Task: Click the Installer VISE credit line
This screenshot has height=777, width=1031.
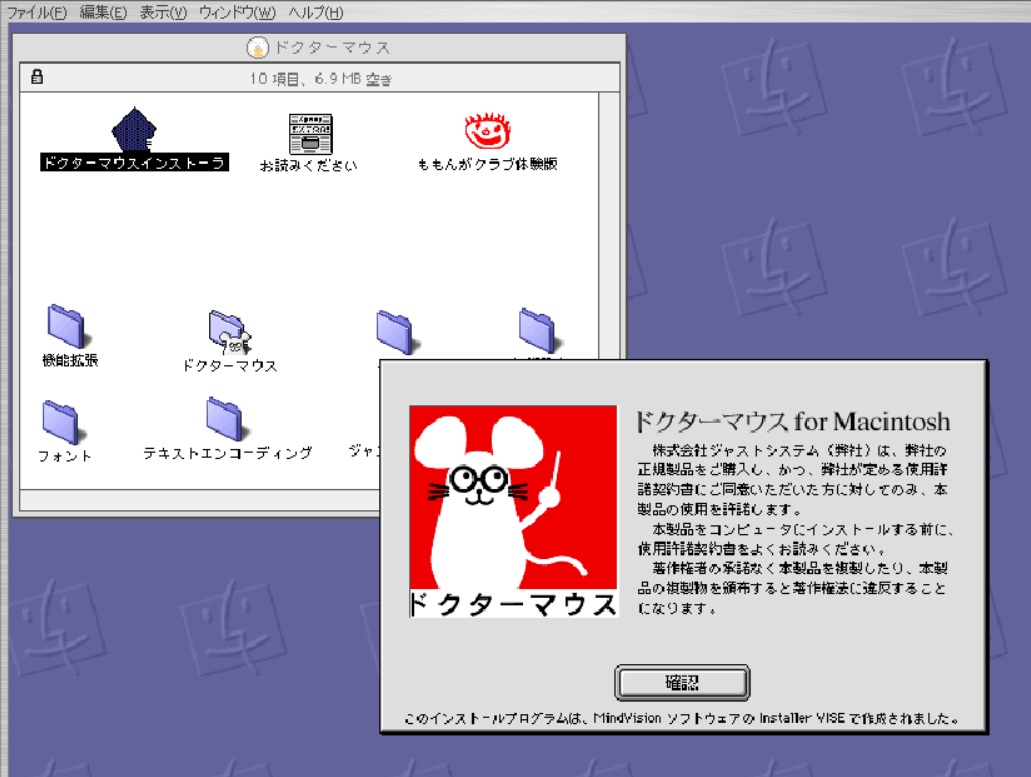Action: click(681, 718)
